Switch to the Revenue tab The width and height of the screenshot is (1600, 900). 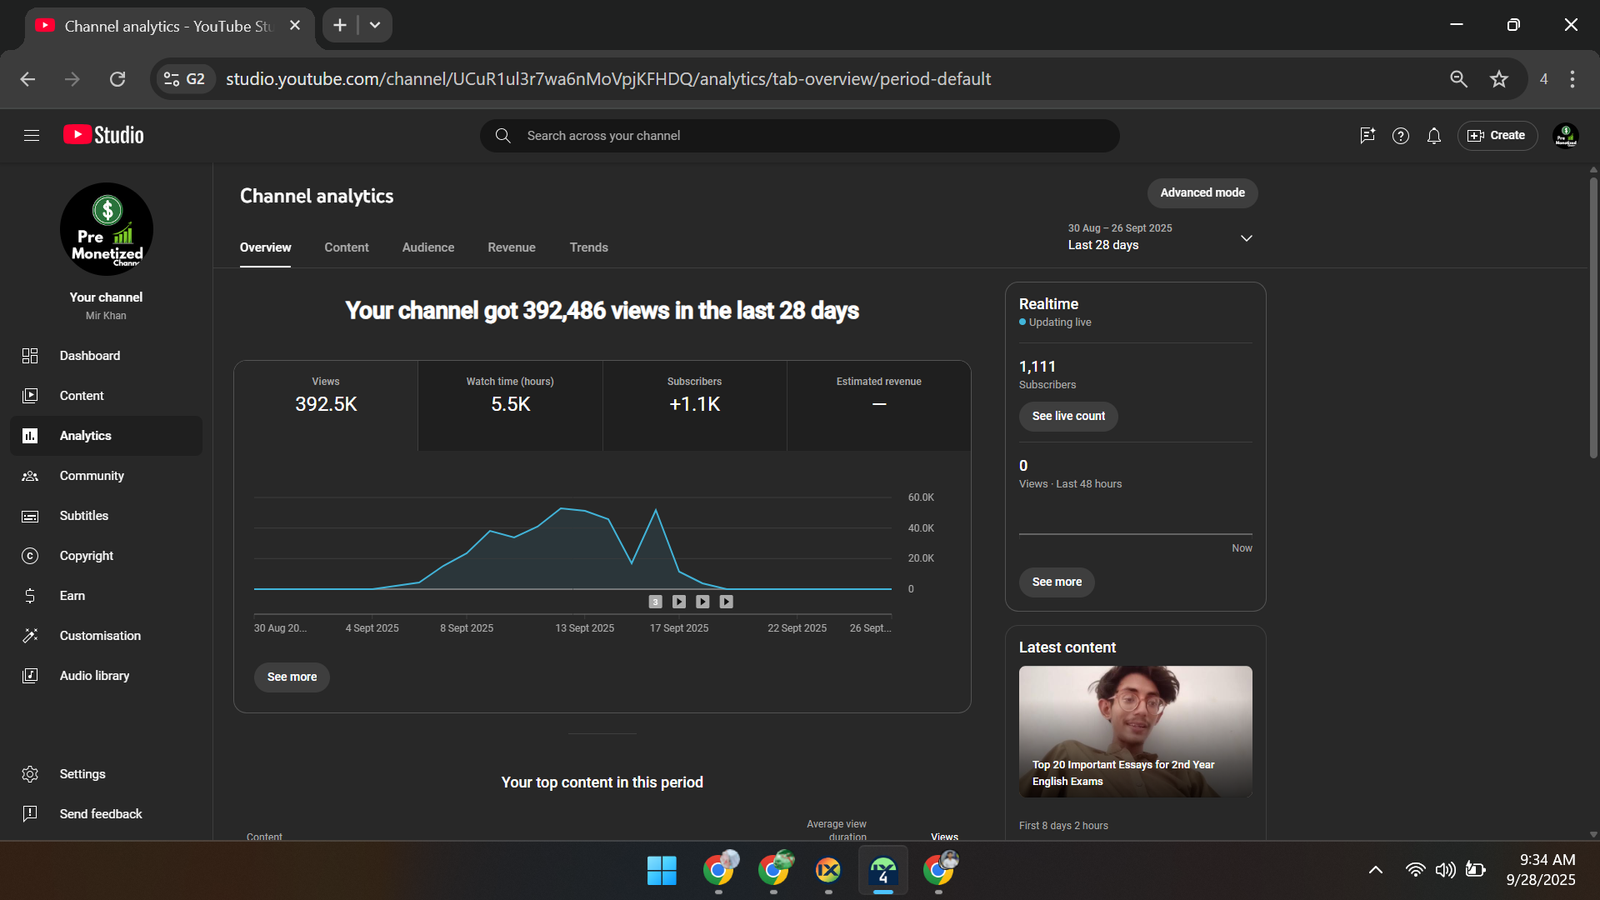coord(511,247)
